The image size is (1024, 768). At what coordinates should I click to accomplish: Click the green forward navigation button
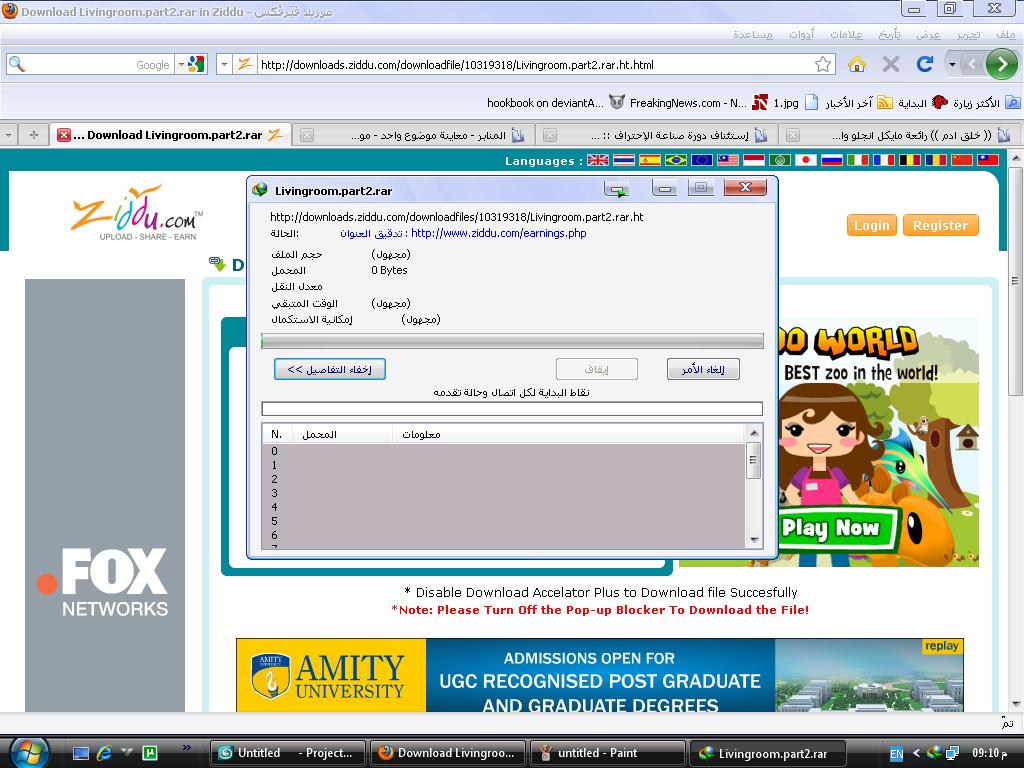[1001, 64]
